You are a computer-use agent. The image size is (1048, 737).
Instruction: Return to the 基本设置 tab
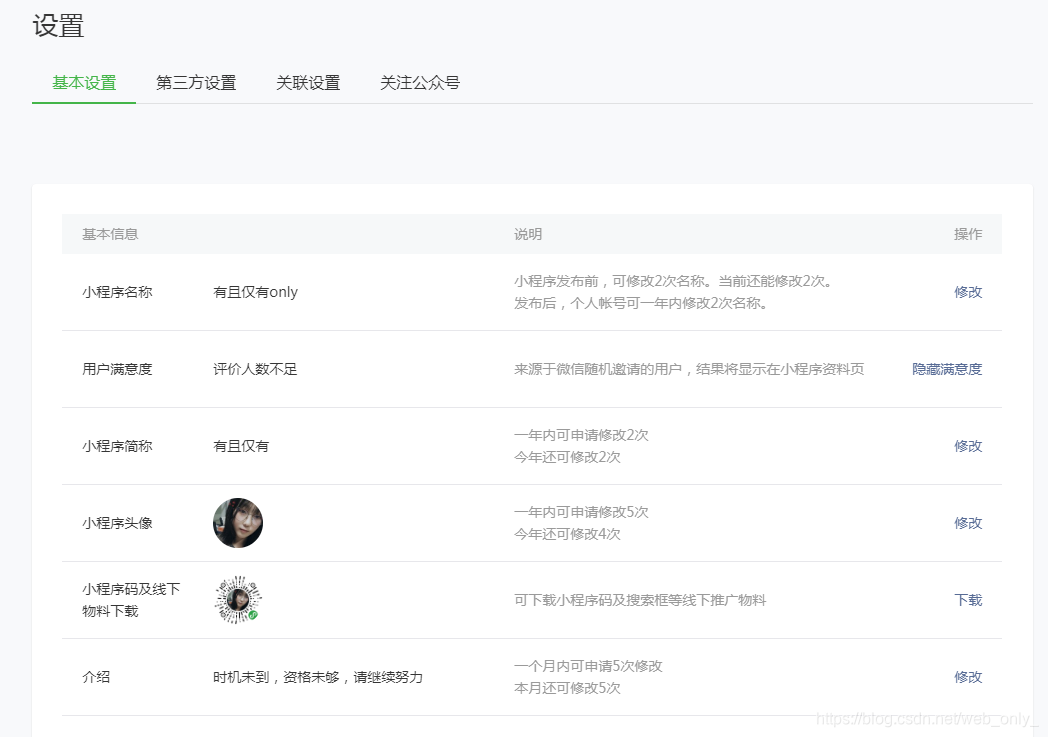tap(83, 83)
